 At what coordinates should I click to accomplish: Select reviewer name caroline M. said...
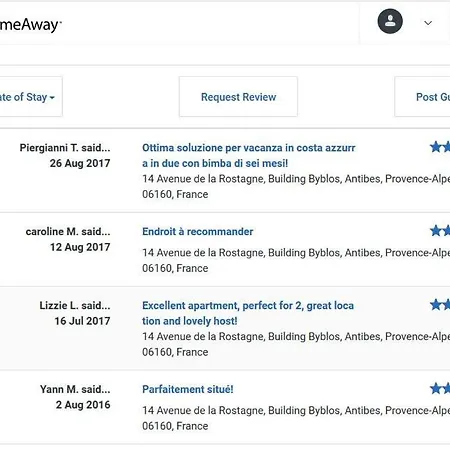68,231
